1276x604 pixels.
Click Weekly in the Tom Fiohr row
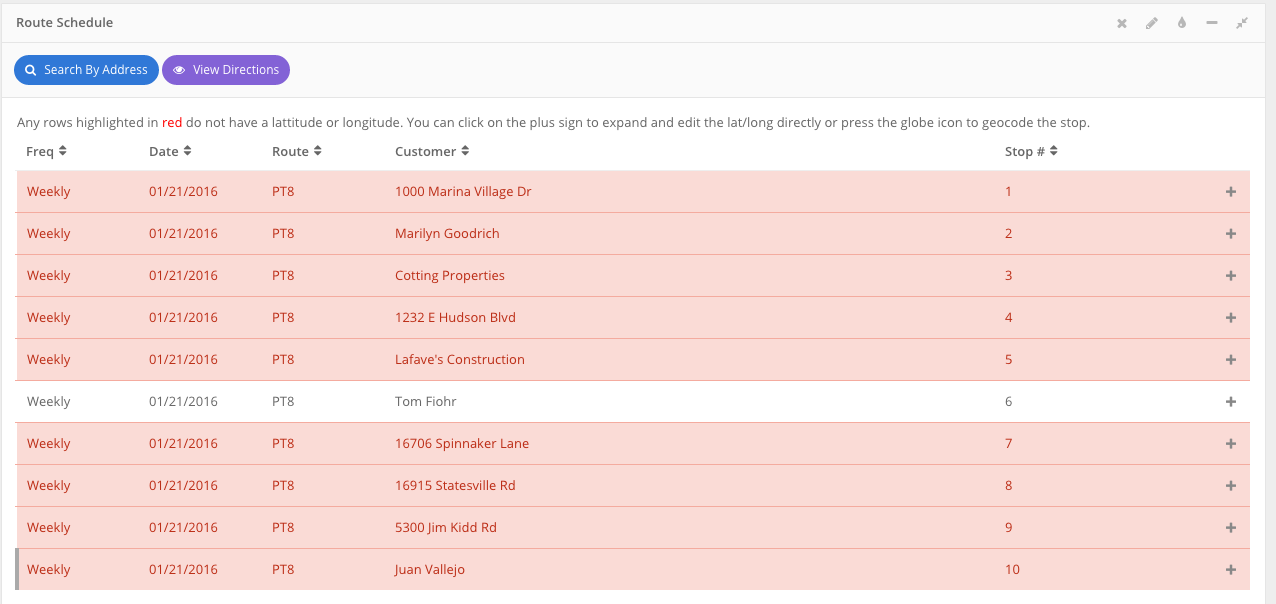coord(49,402)
